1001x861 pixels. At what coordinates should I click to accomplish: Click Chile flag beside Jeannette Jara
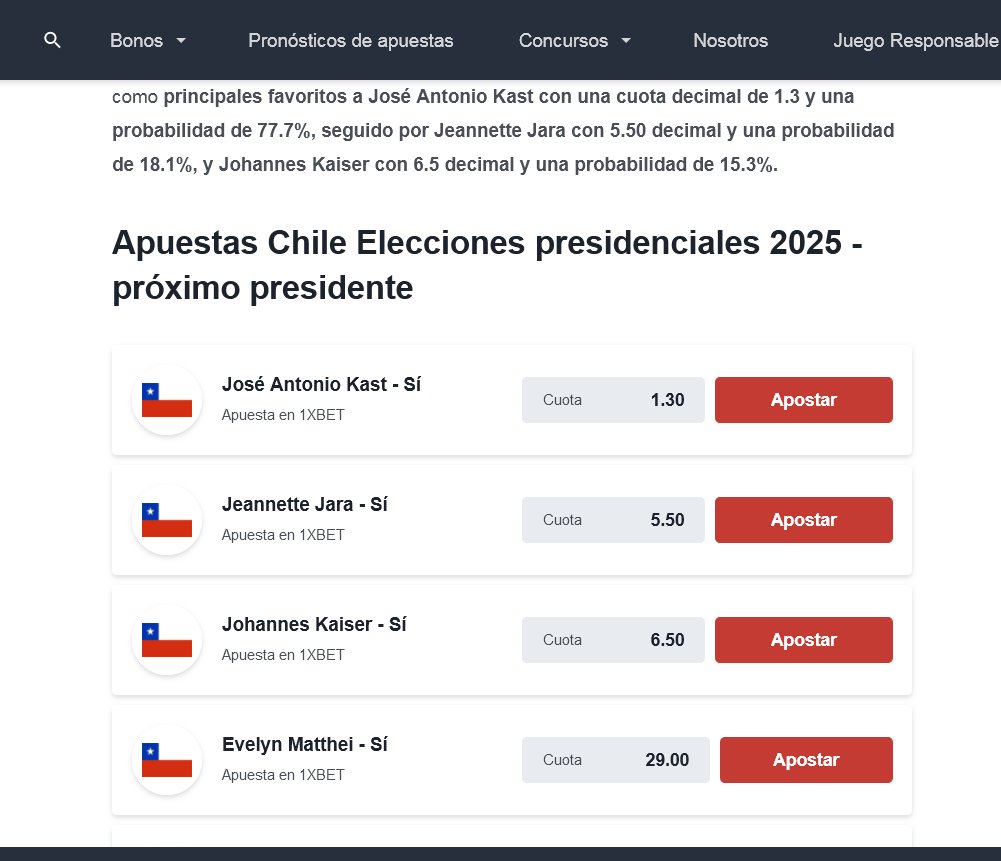[166, 520]
